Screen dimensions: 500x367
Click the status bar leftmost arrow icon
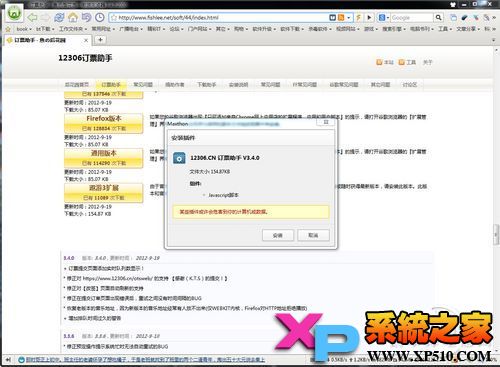point(8,360)
